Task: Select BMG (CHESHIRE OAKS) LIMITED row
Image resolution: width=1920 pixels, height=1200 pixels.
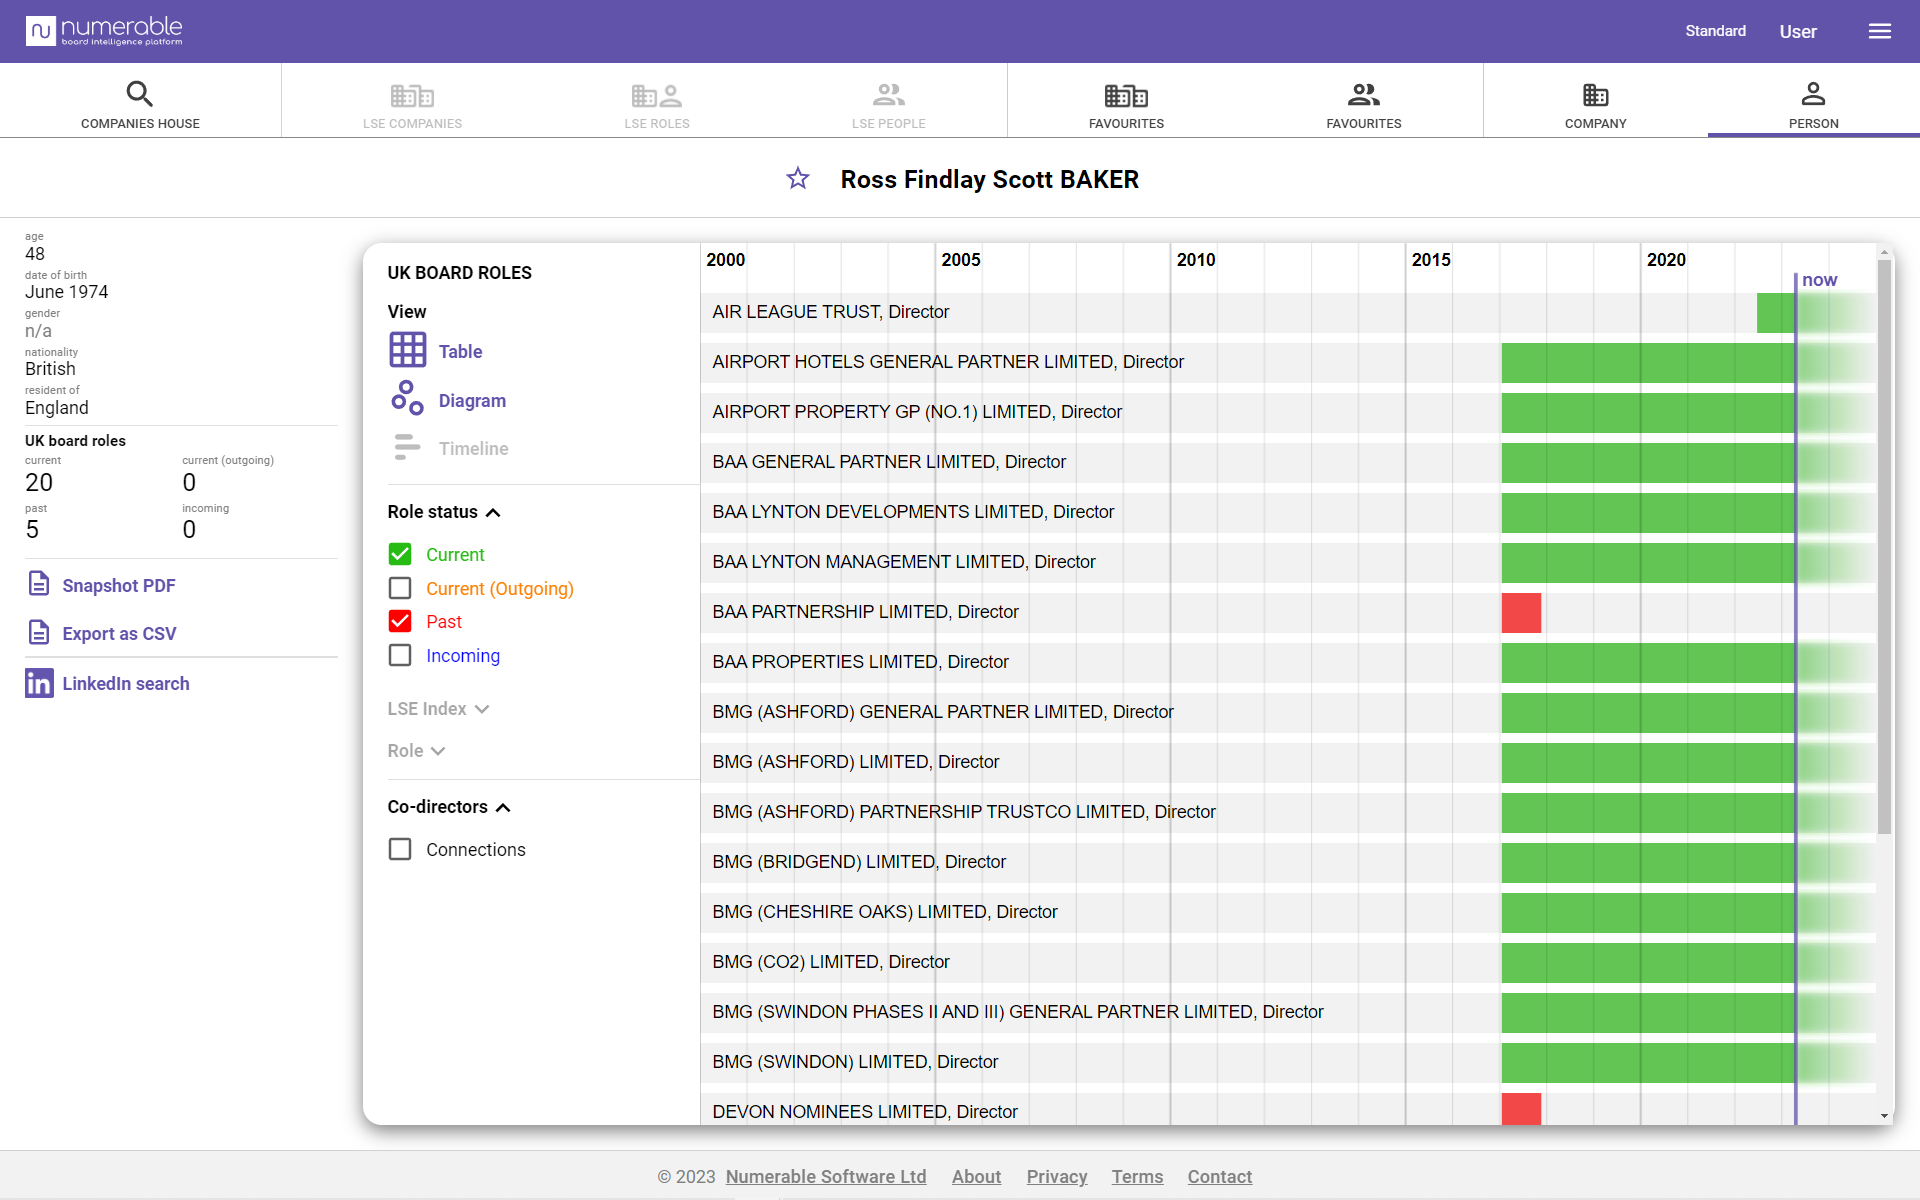Action: click(1288, 913)
